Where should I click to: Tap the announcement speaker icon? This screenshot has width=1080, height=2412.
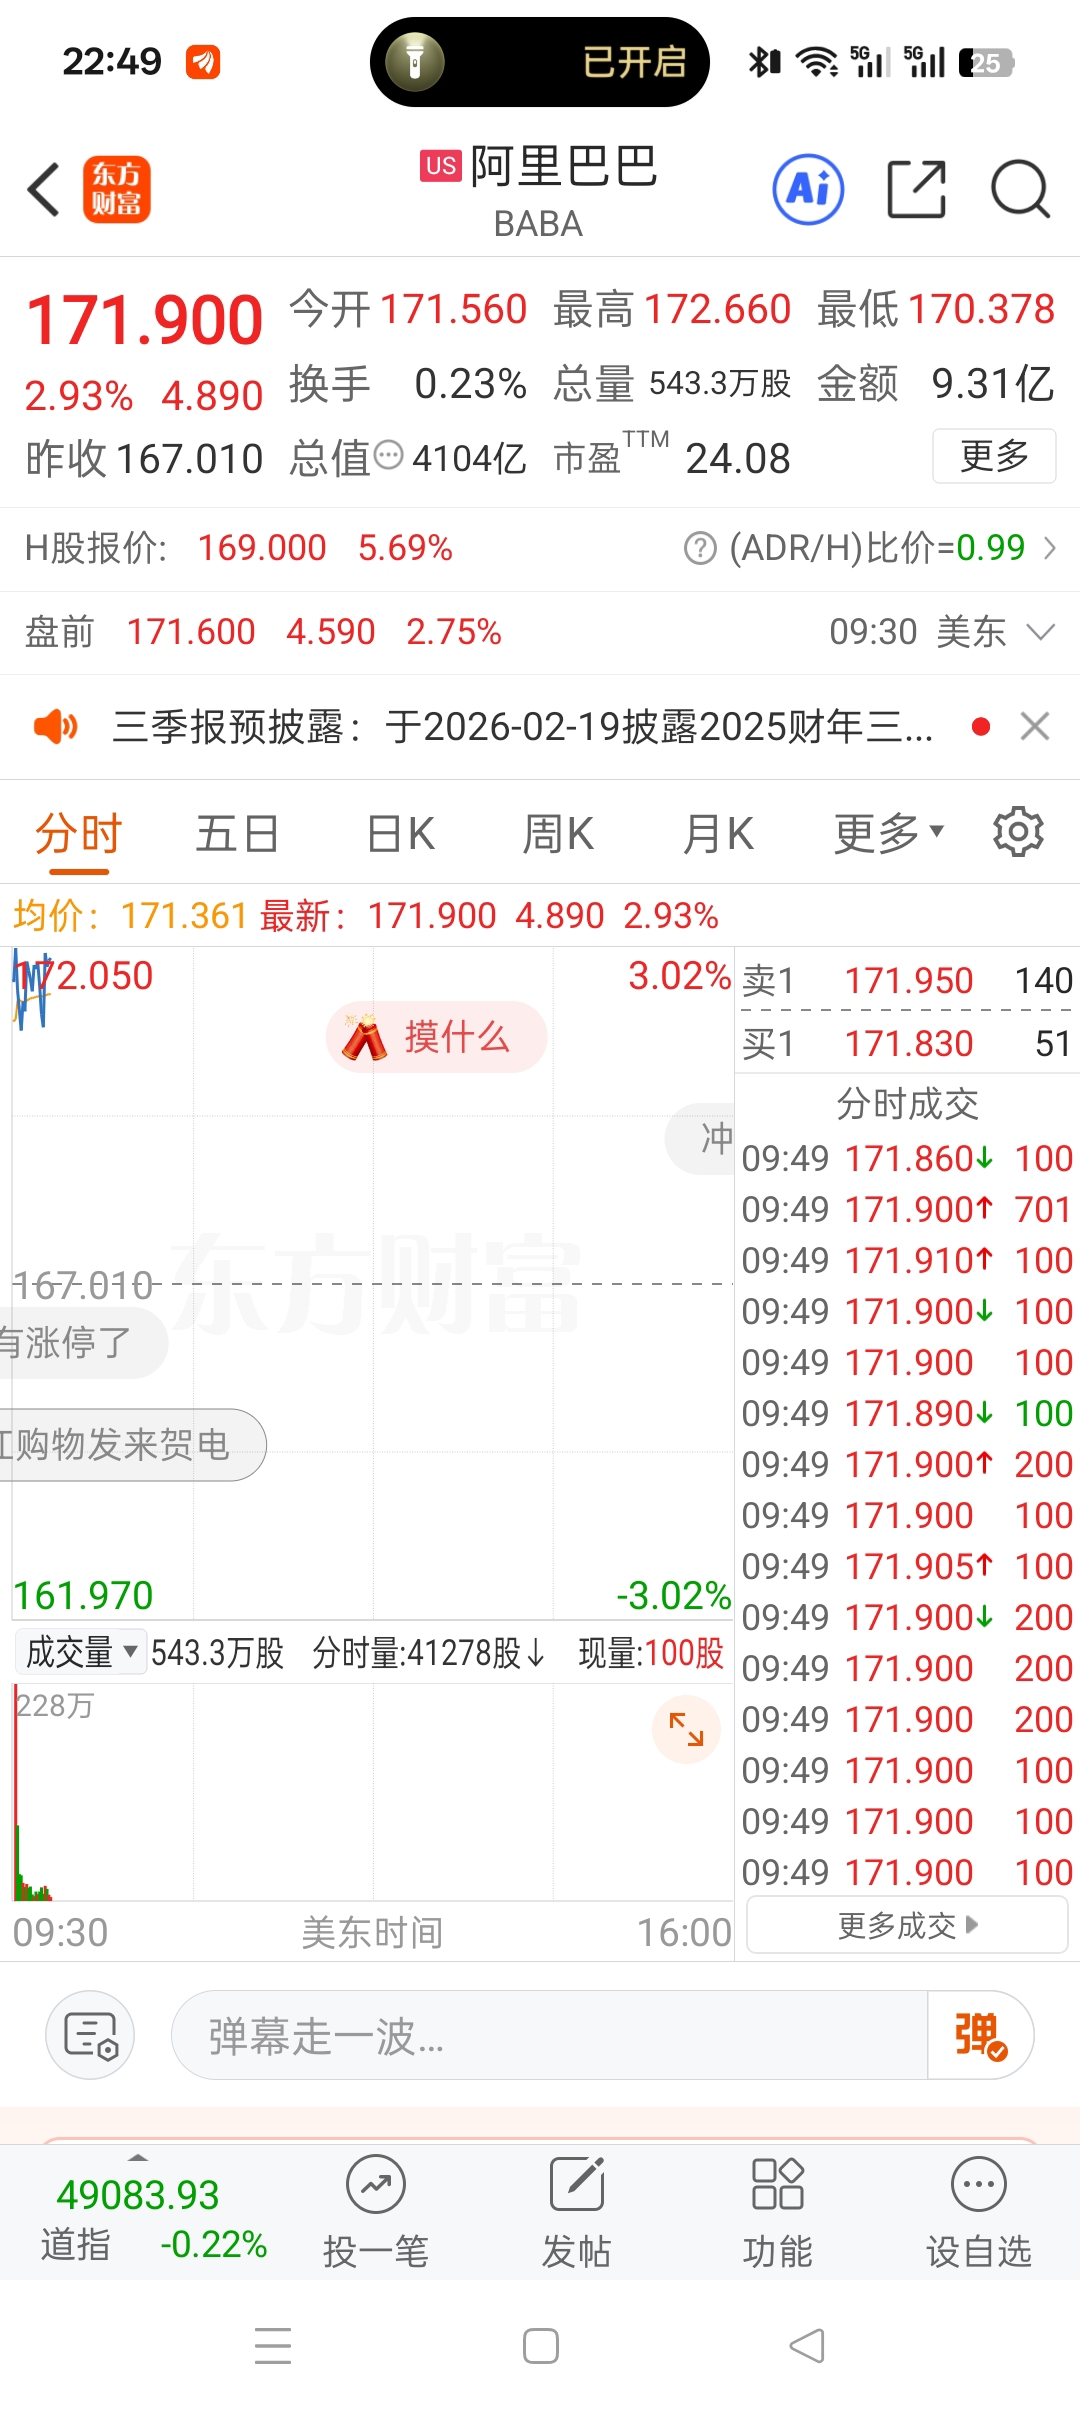56,726
